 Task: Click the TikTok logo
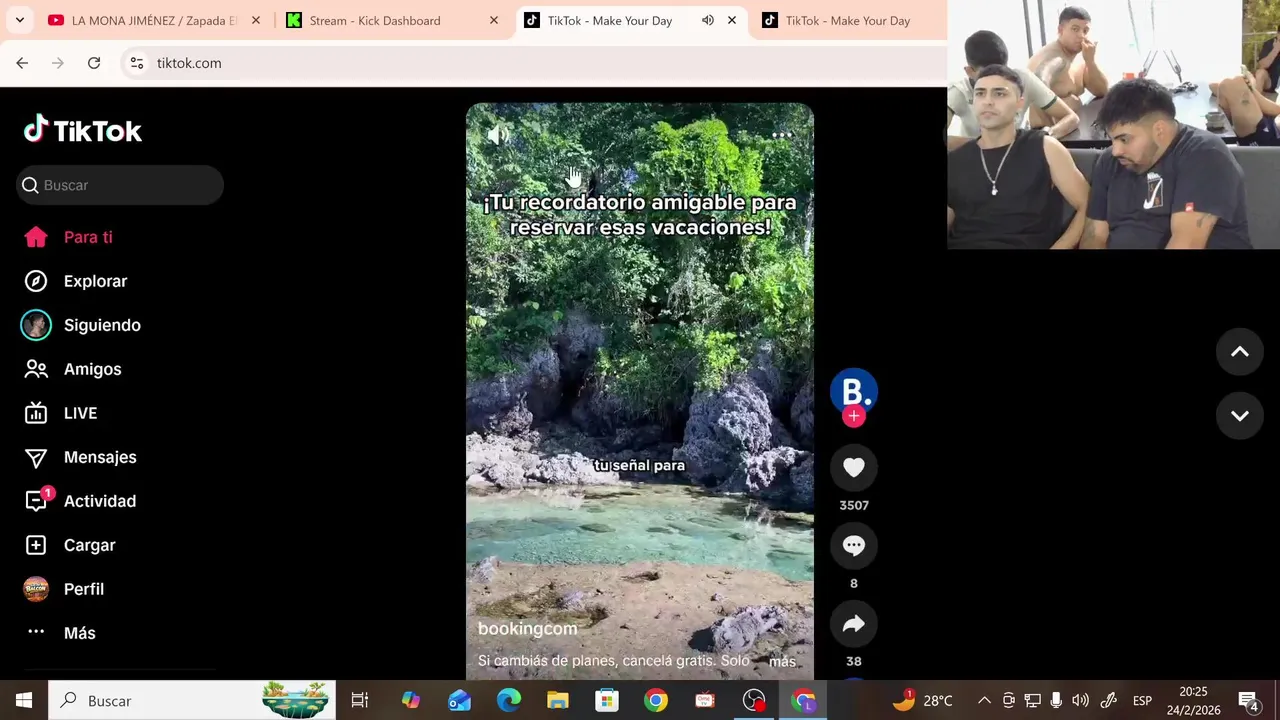pyautogui.click(x=83, y=130)
